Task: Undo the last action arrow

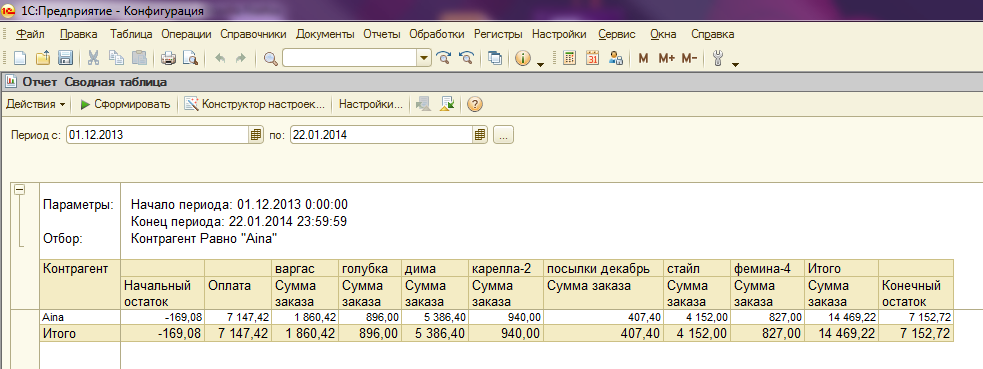Action: [220, 58]
